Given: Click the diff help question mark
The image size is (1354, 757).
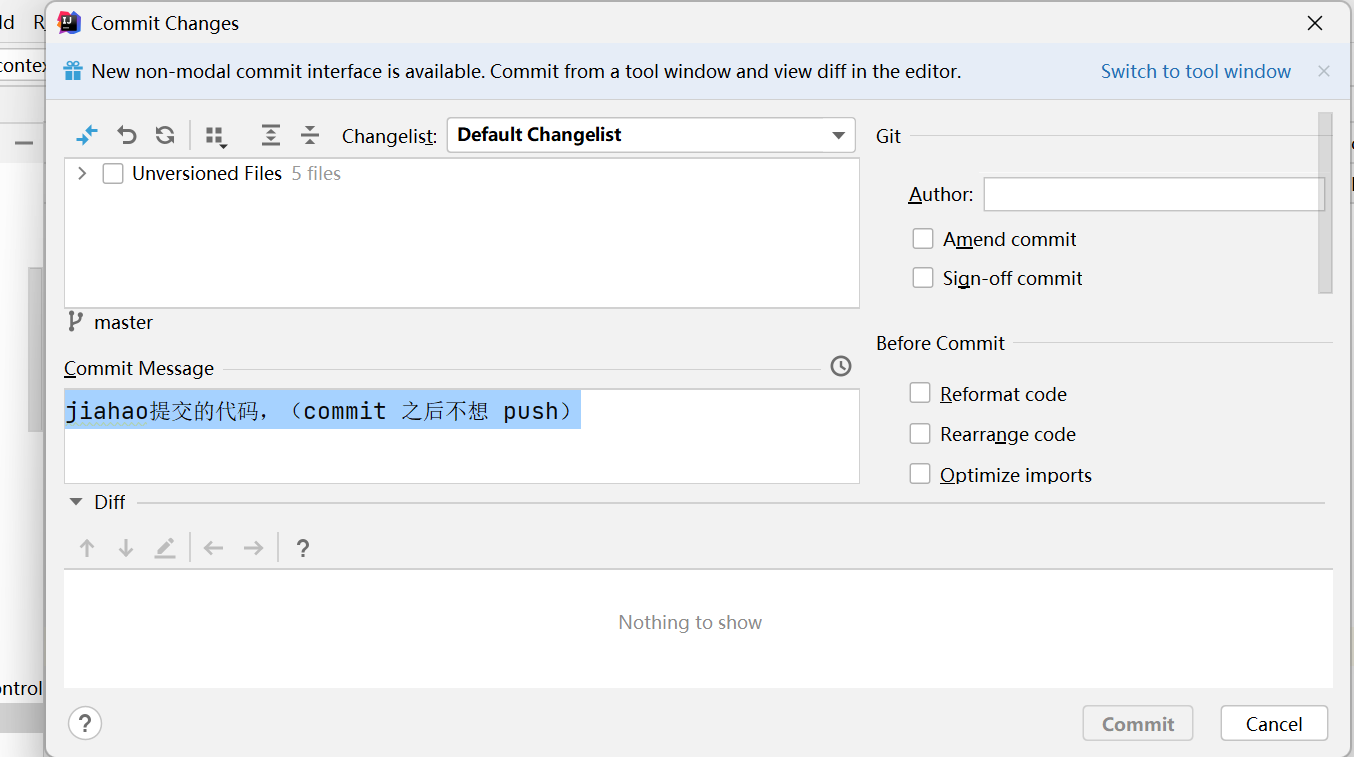Looking at the screenshot, I should point(303,548).
